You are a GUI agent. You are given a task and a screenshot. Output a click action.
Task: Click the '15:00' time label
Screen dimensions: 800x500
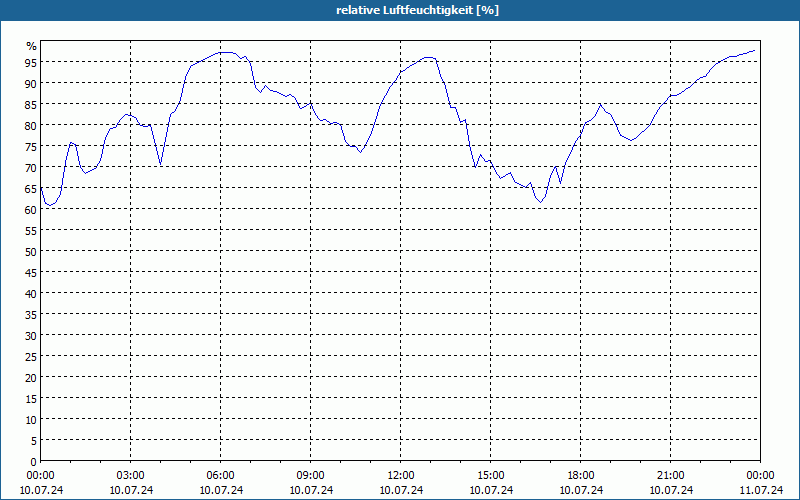point(491,476)
